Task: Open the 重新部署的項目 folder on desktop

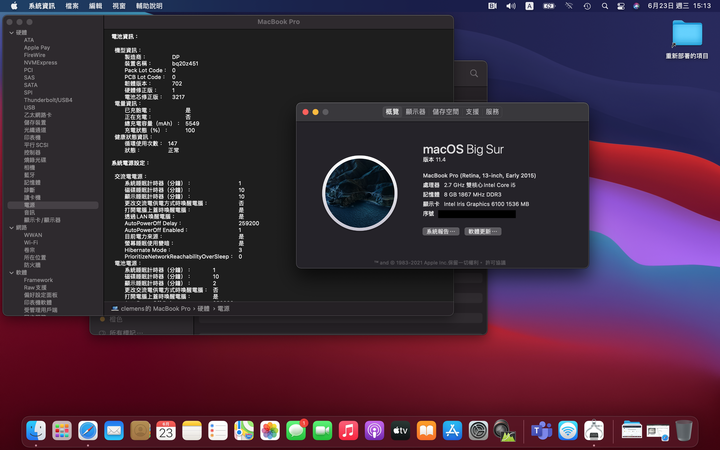Action: [687, 39]
